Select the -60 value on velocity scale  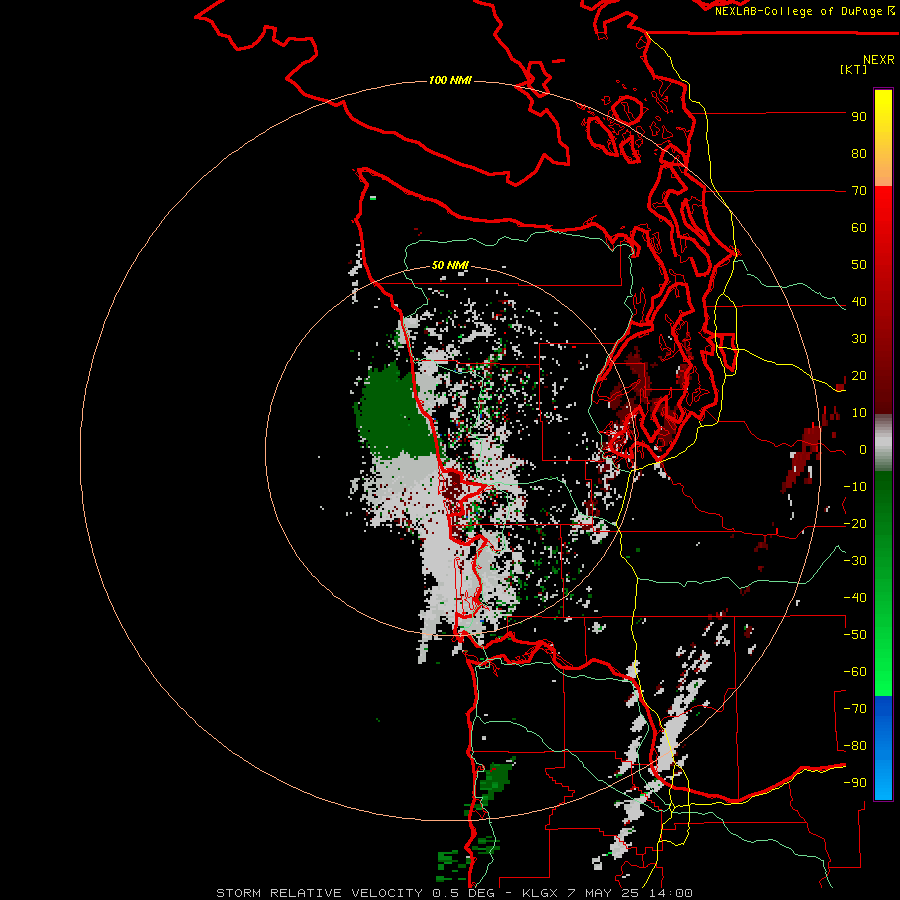pos(855,672)
